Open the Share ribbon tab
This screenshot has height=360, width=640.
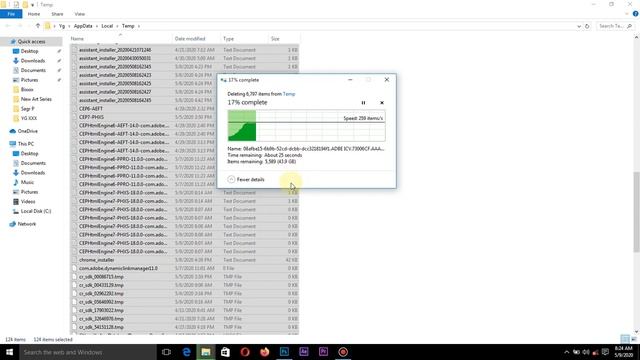57,14
